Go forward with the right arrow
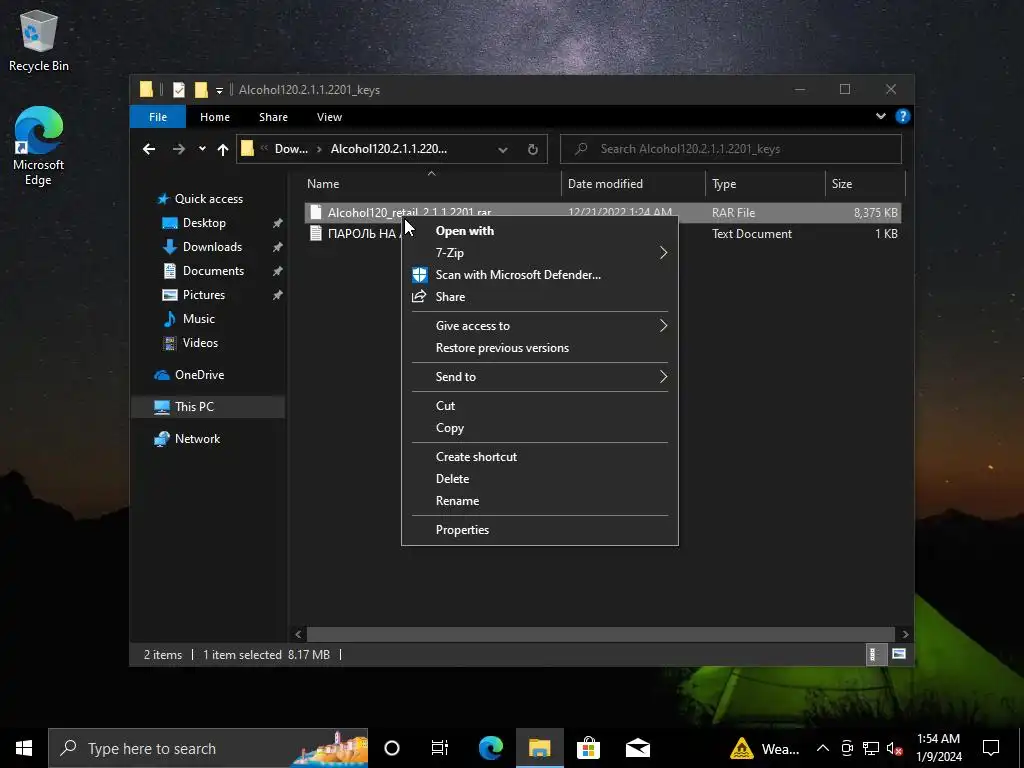Viewport: 1024px width, 768px height. click(178, 149)
